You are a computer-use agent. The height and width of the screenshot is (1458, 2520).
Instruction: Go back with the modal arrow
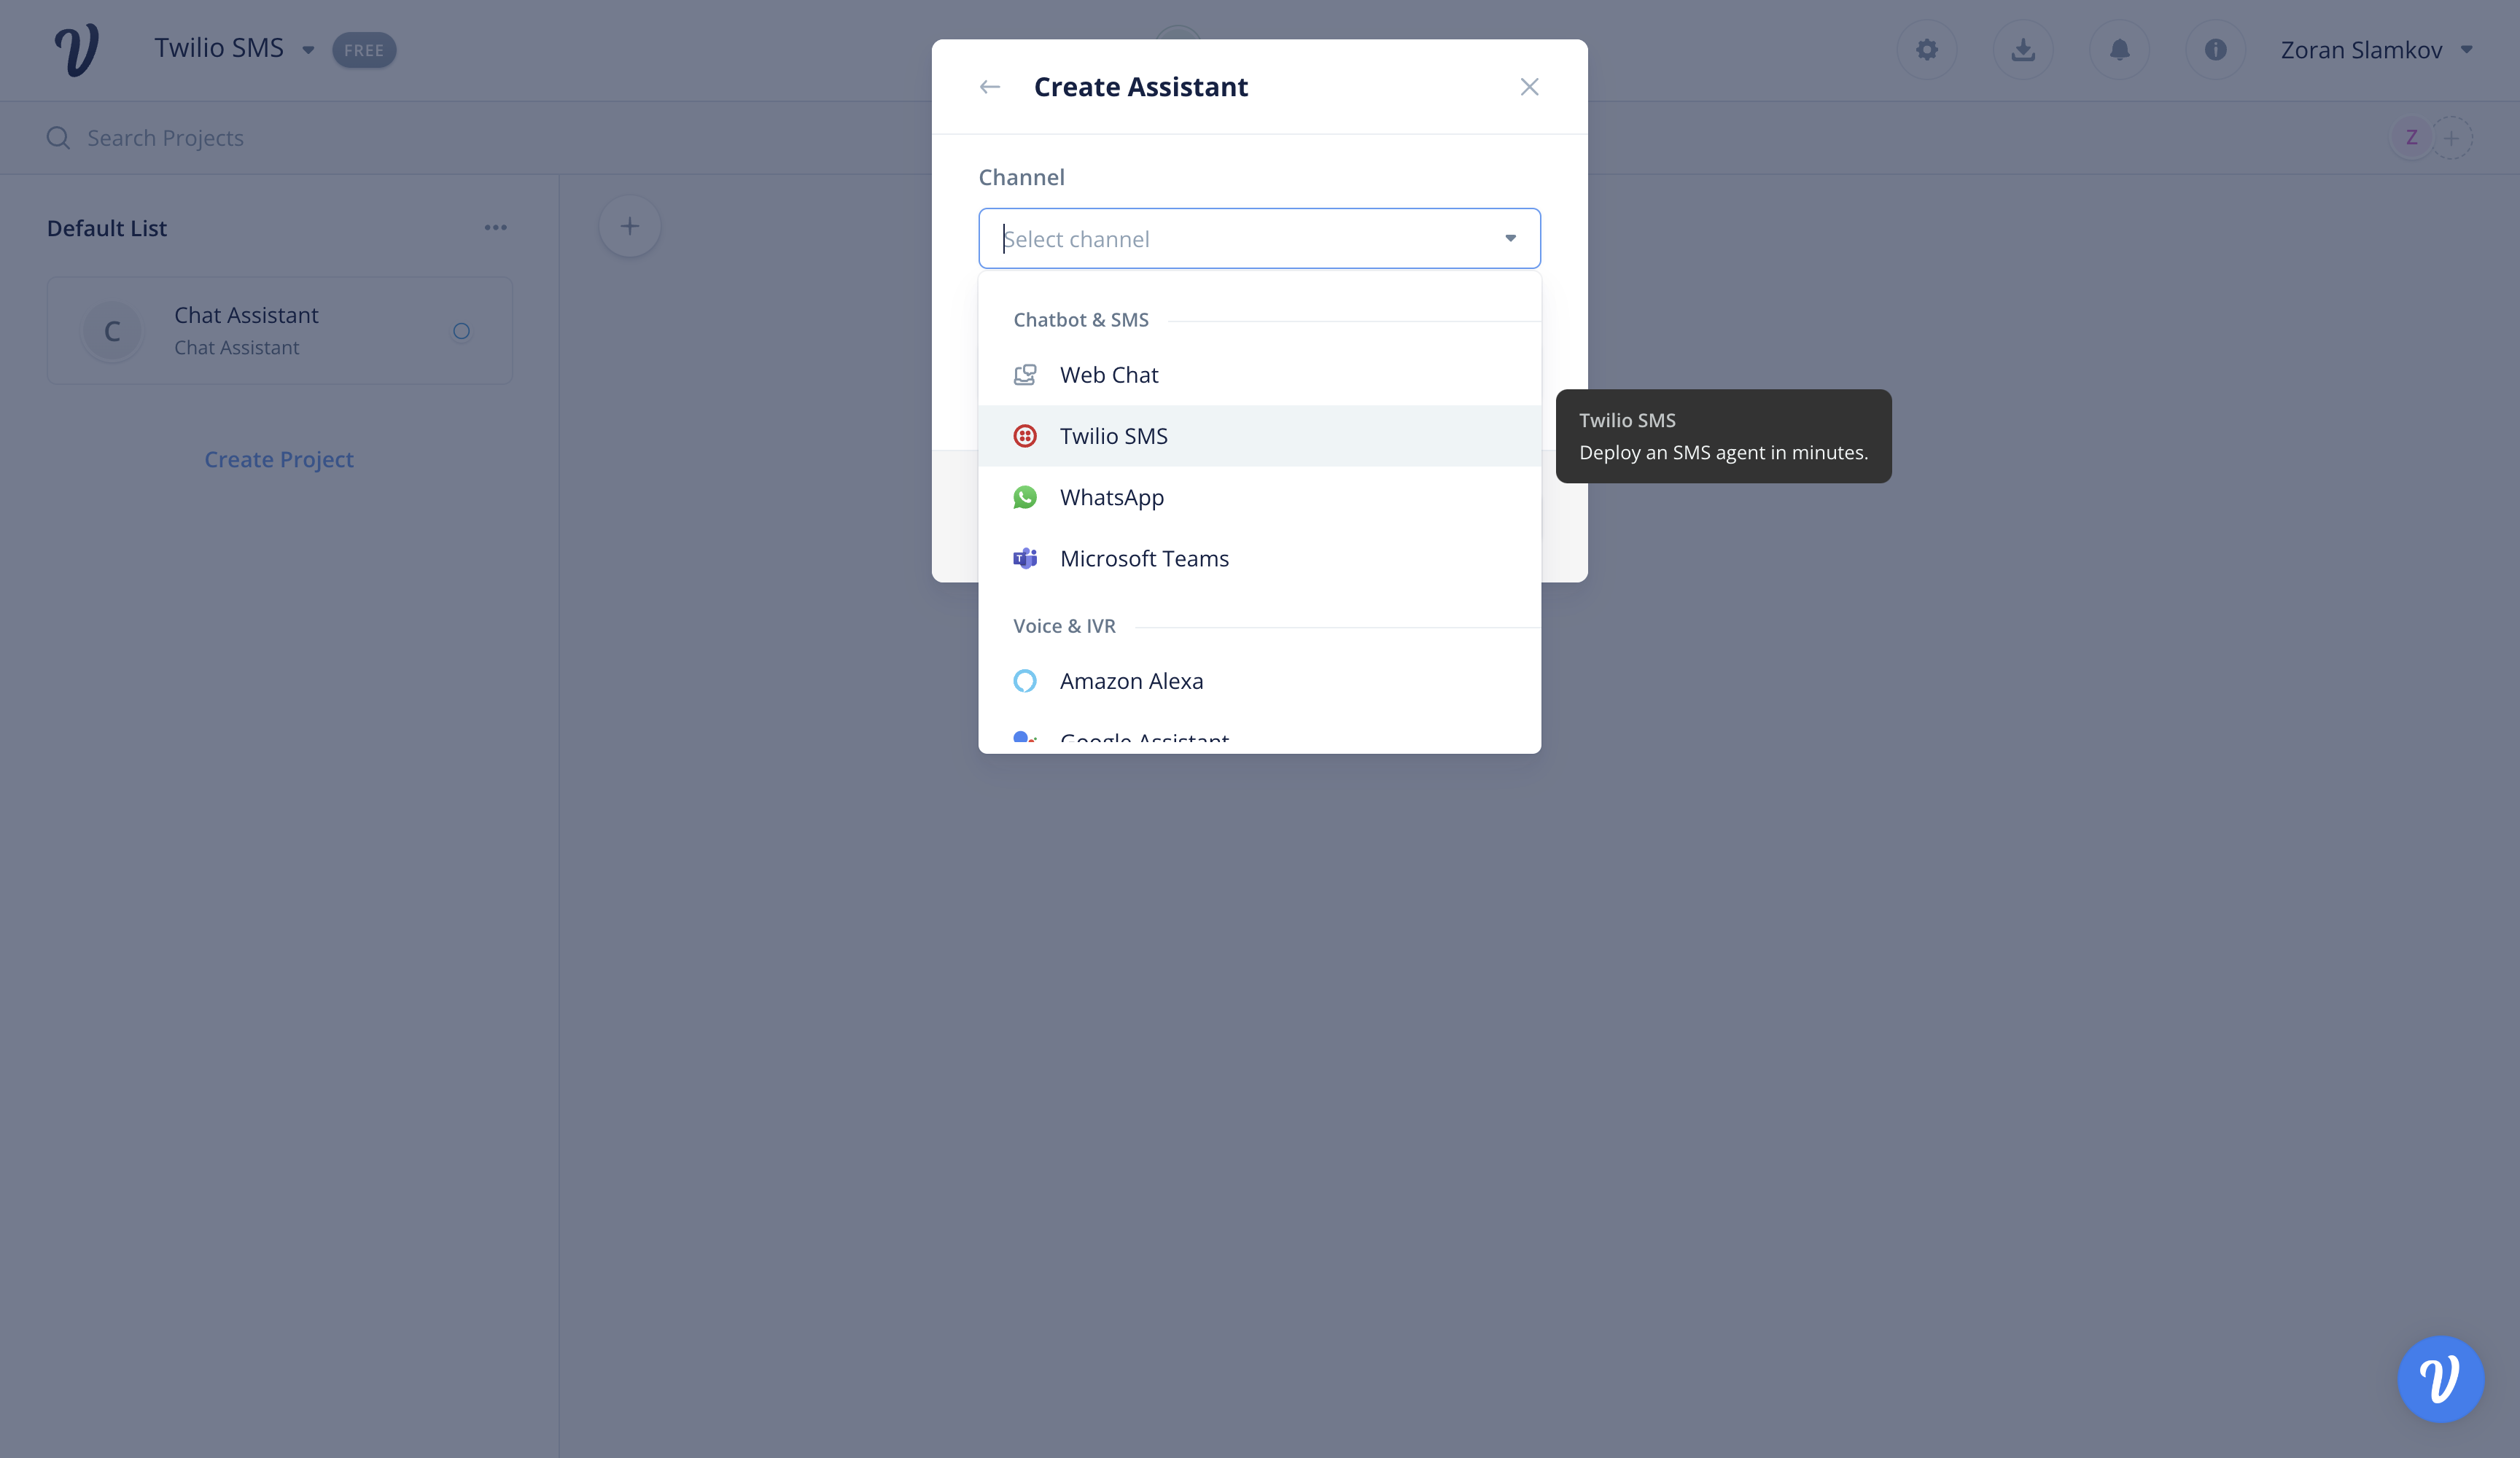989,87
